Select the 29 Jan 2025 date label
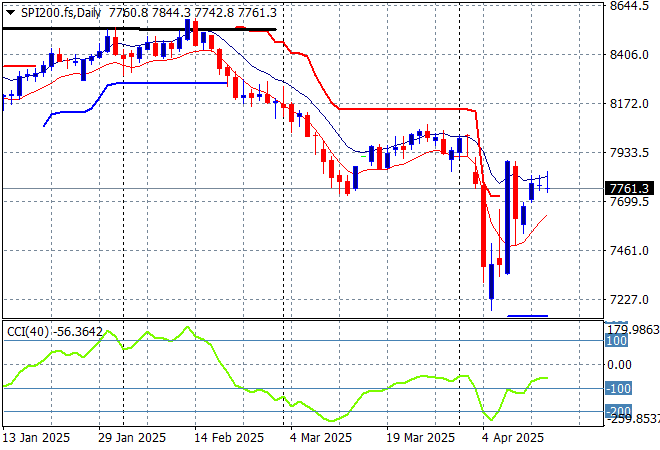The width and height of the screenshot is (660, 450). [x=132, y=438]
